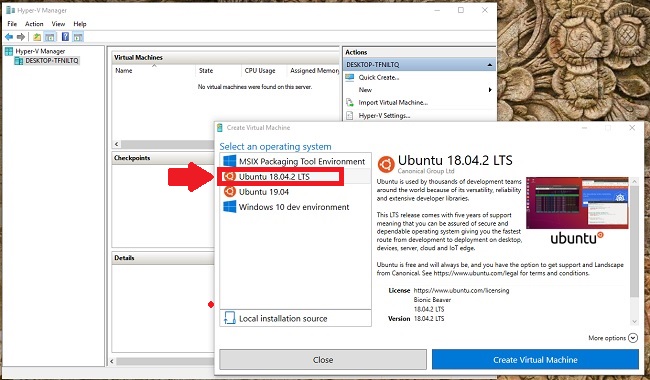This screenshot has width=650, height=380.
Task: Click the Bionic Beaver text
Action: coord(432,300)
